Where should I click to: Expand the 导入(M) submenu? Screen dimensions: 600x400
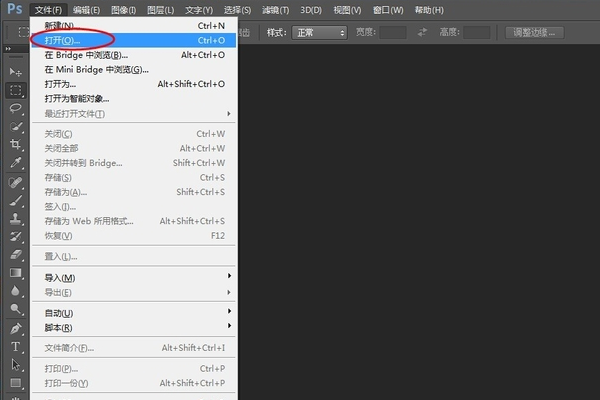pyautogui.click(x=134, y=278)
